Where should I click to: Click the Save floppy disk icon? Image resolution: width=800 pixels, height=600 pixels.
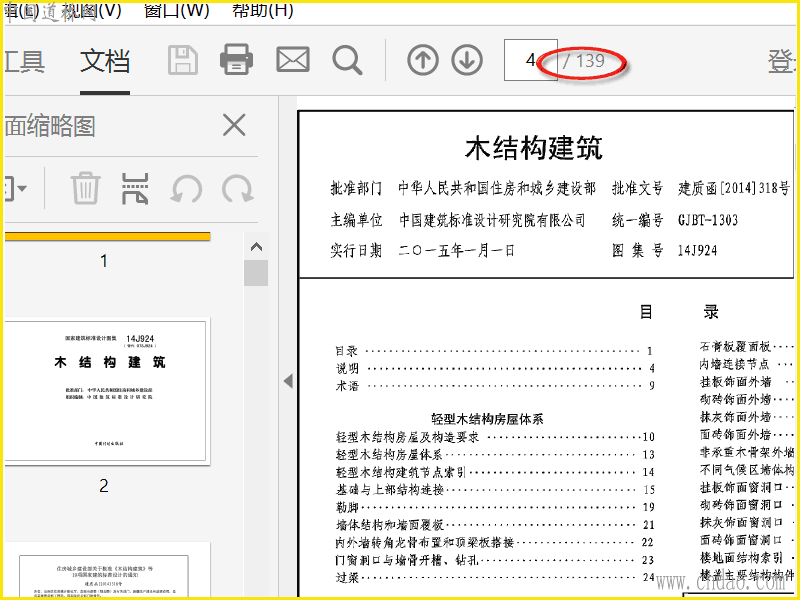point(183,60)
